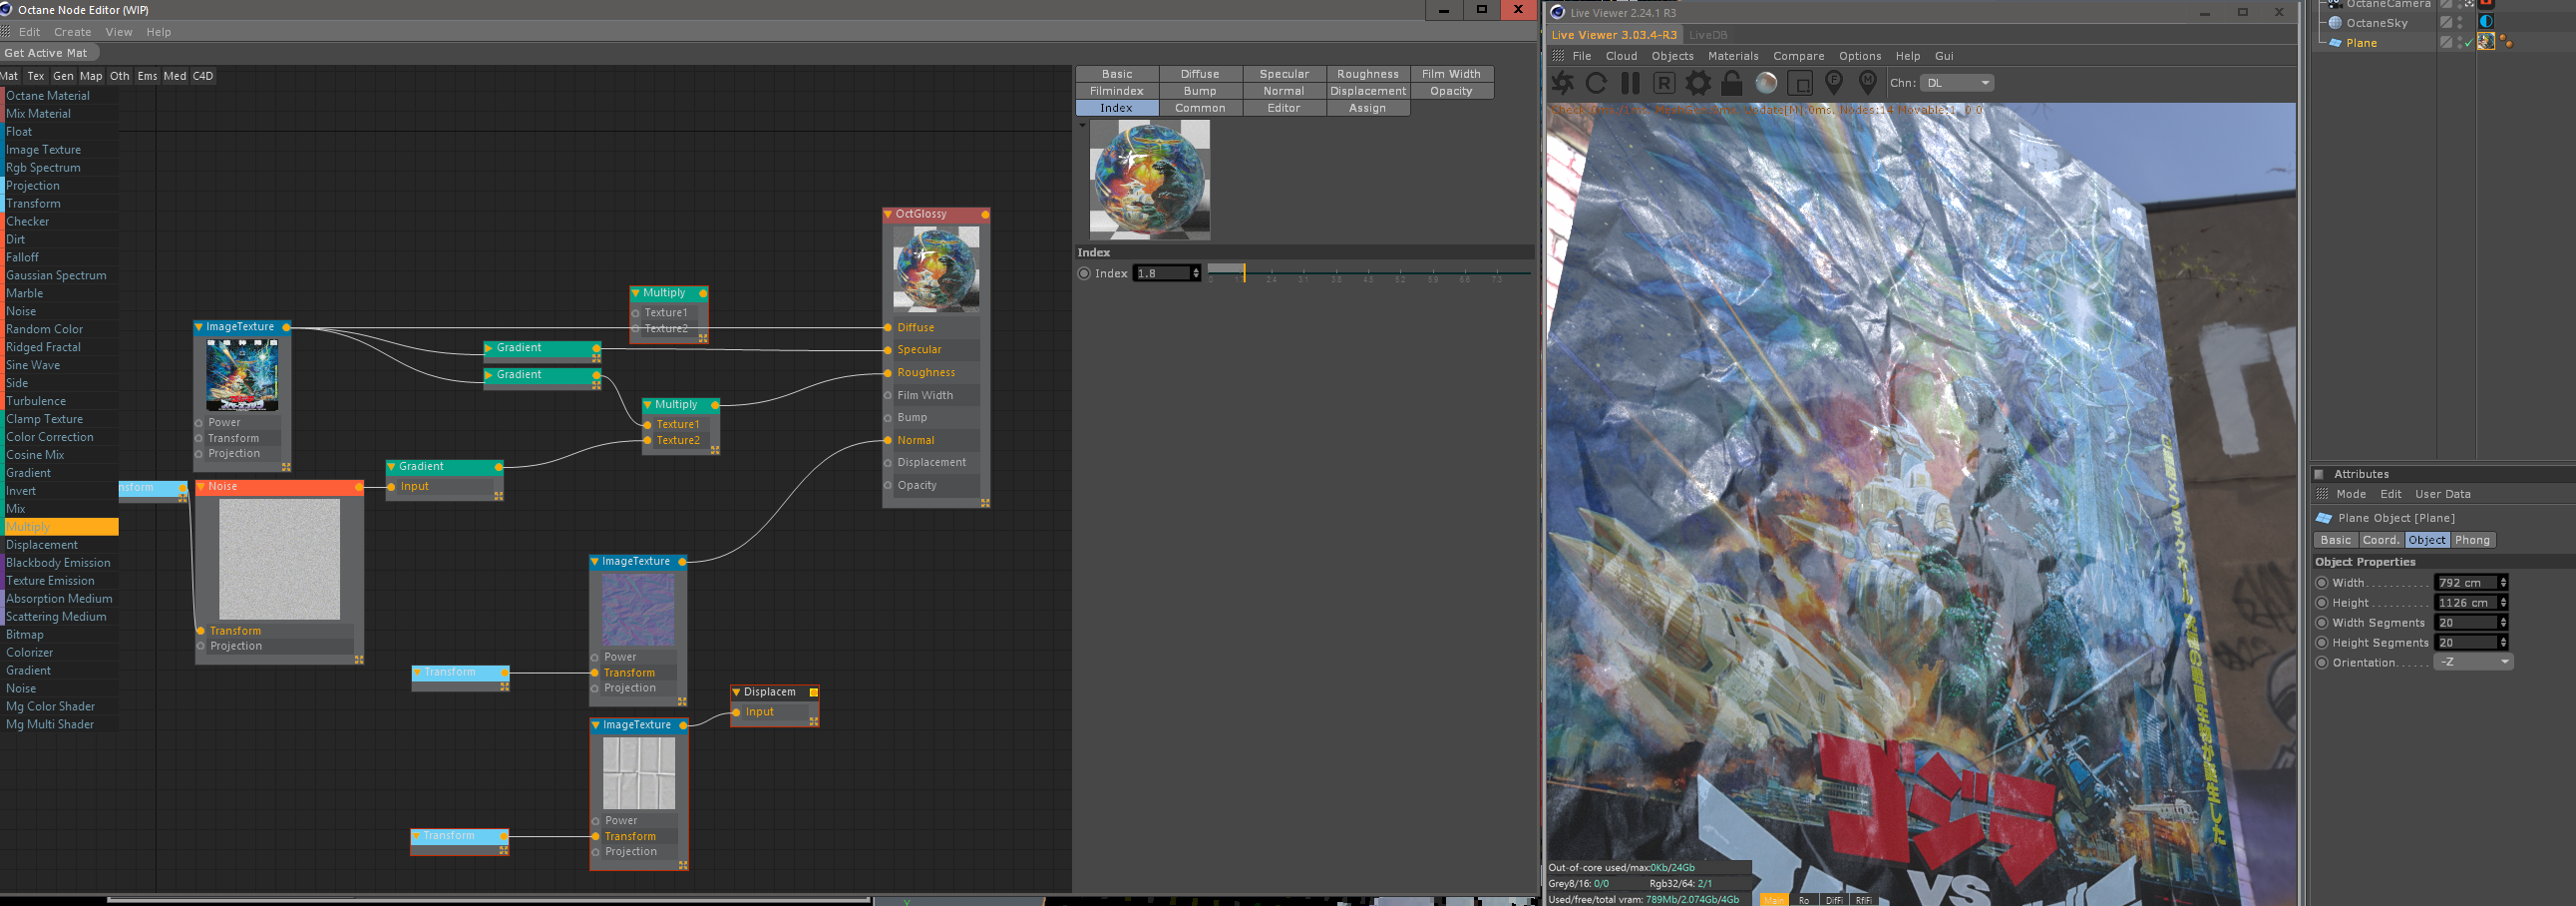Open the Roughness tab in material properties
The height and width of the screenshot is (906, 2576).
[x=1368, y=74]
